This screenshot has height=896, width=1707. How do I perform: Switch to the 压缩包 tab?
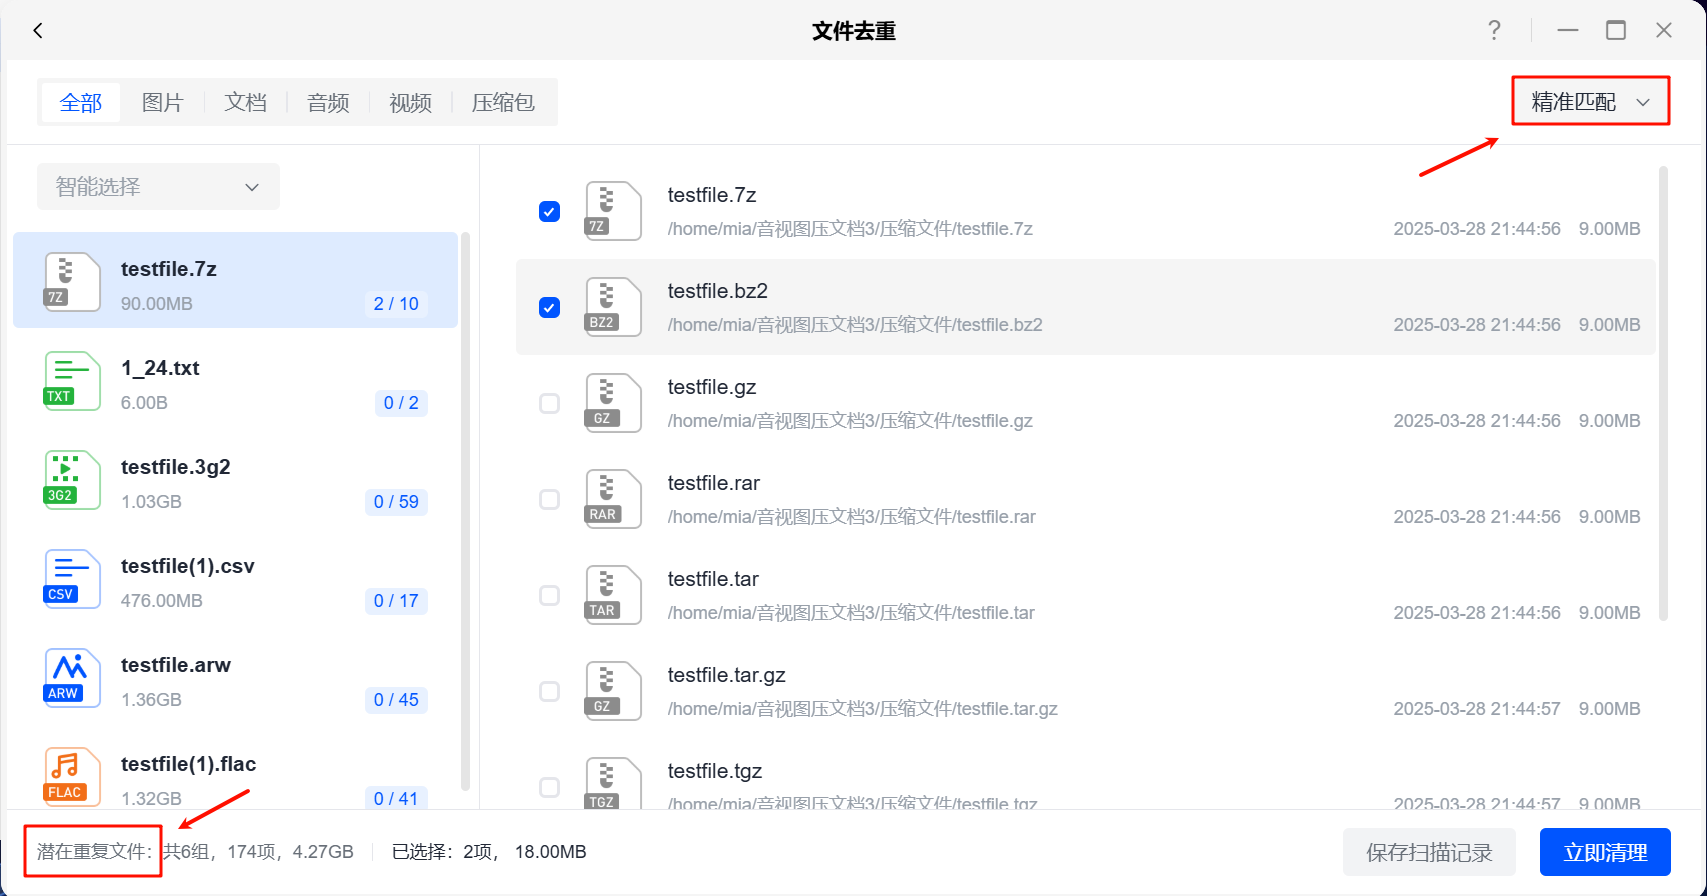click(x=503, y=103)
